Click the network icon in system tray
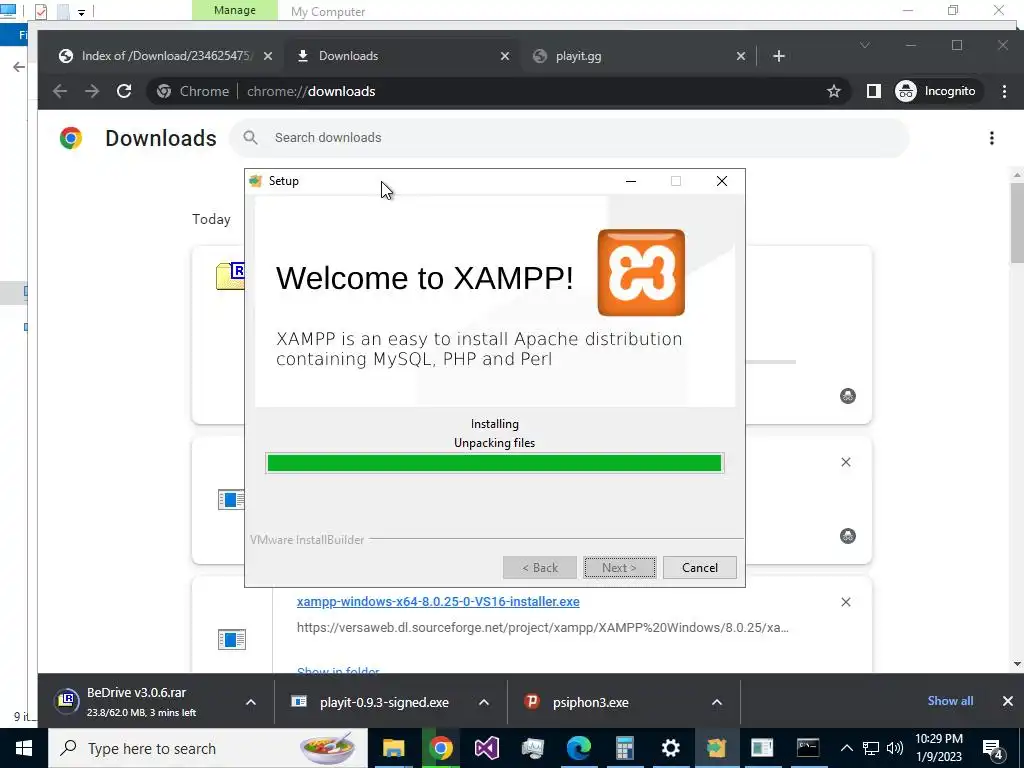 871,748
